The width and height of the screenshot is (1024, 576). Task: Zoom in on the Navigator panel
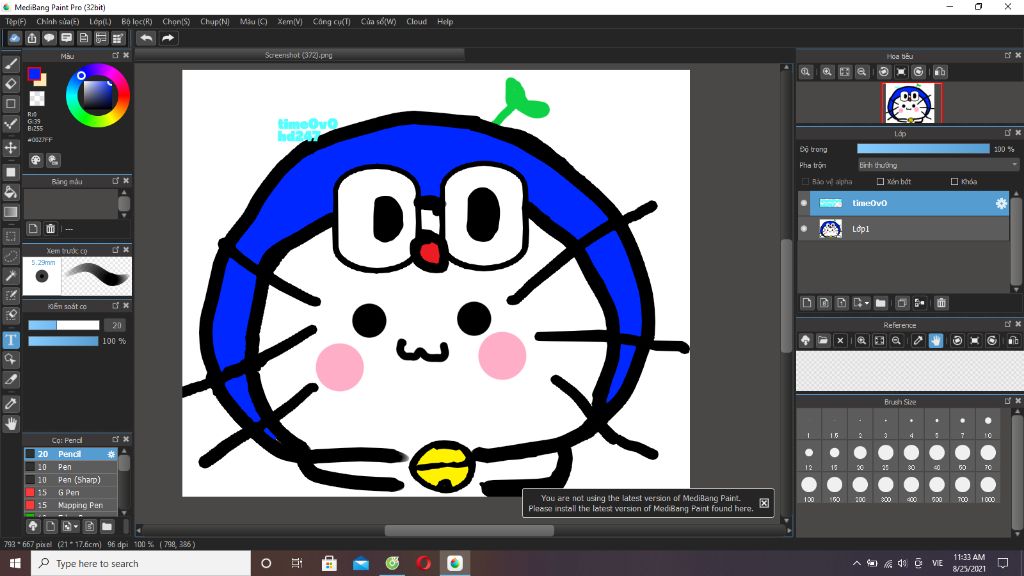coord(827,72)
